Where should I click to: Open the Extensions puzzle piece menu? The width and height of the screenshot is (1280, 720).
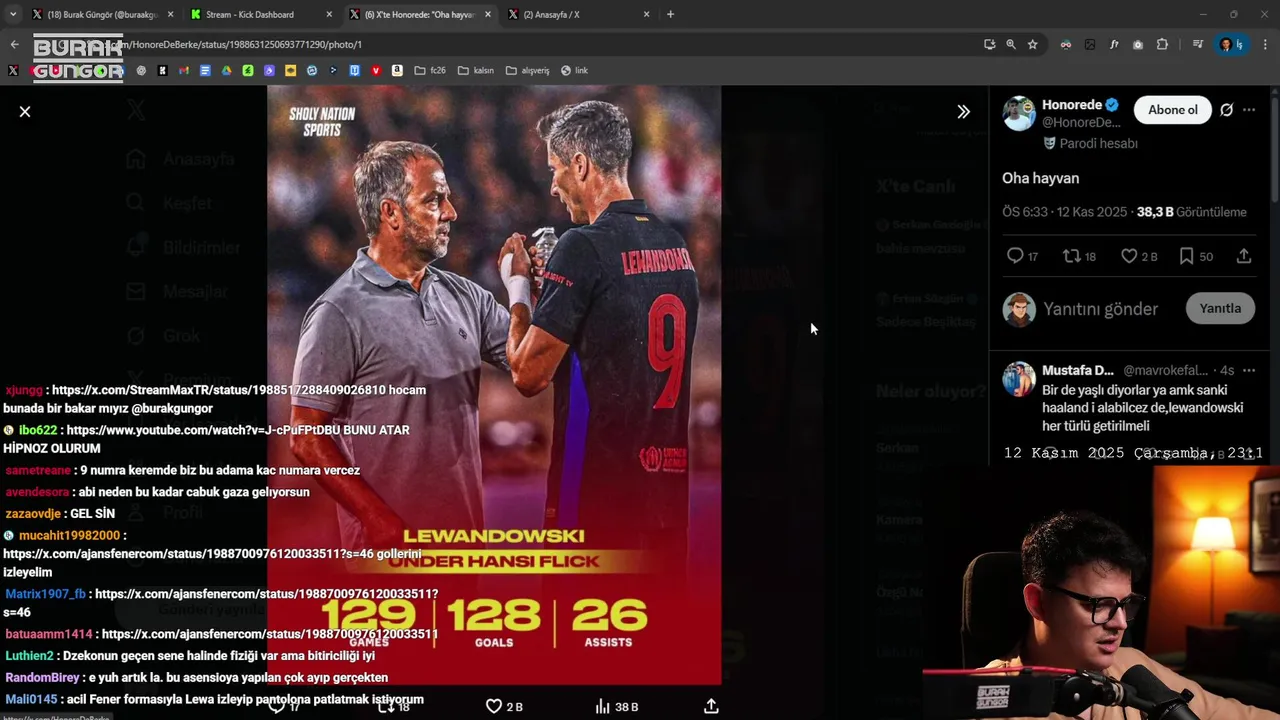[x=1162, y=44]
